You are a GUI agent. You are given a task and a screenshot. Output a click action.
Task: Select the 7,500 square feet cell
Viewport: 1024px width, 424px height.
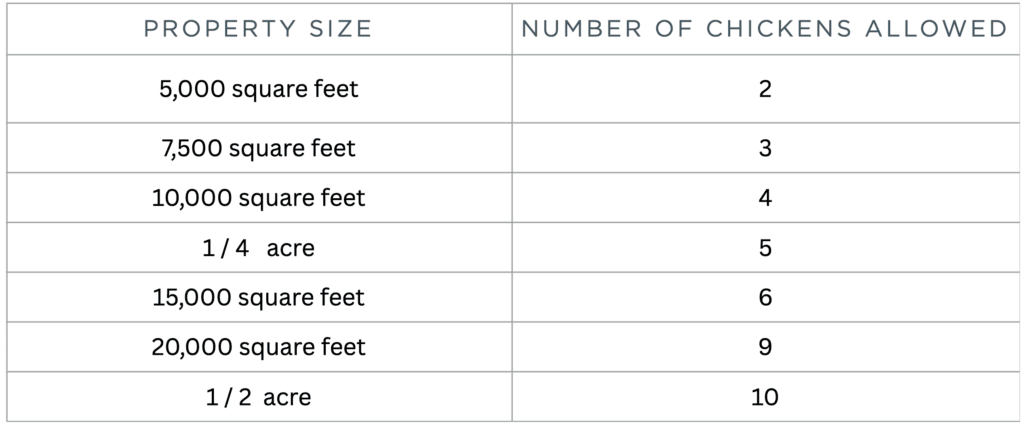(x=259, y=148)
